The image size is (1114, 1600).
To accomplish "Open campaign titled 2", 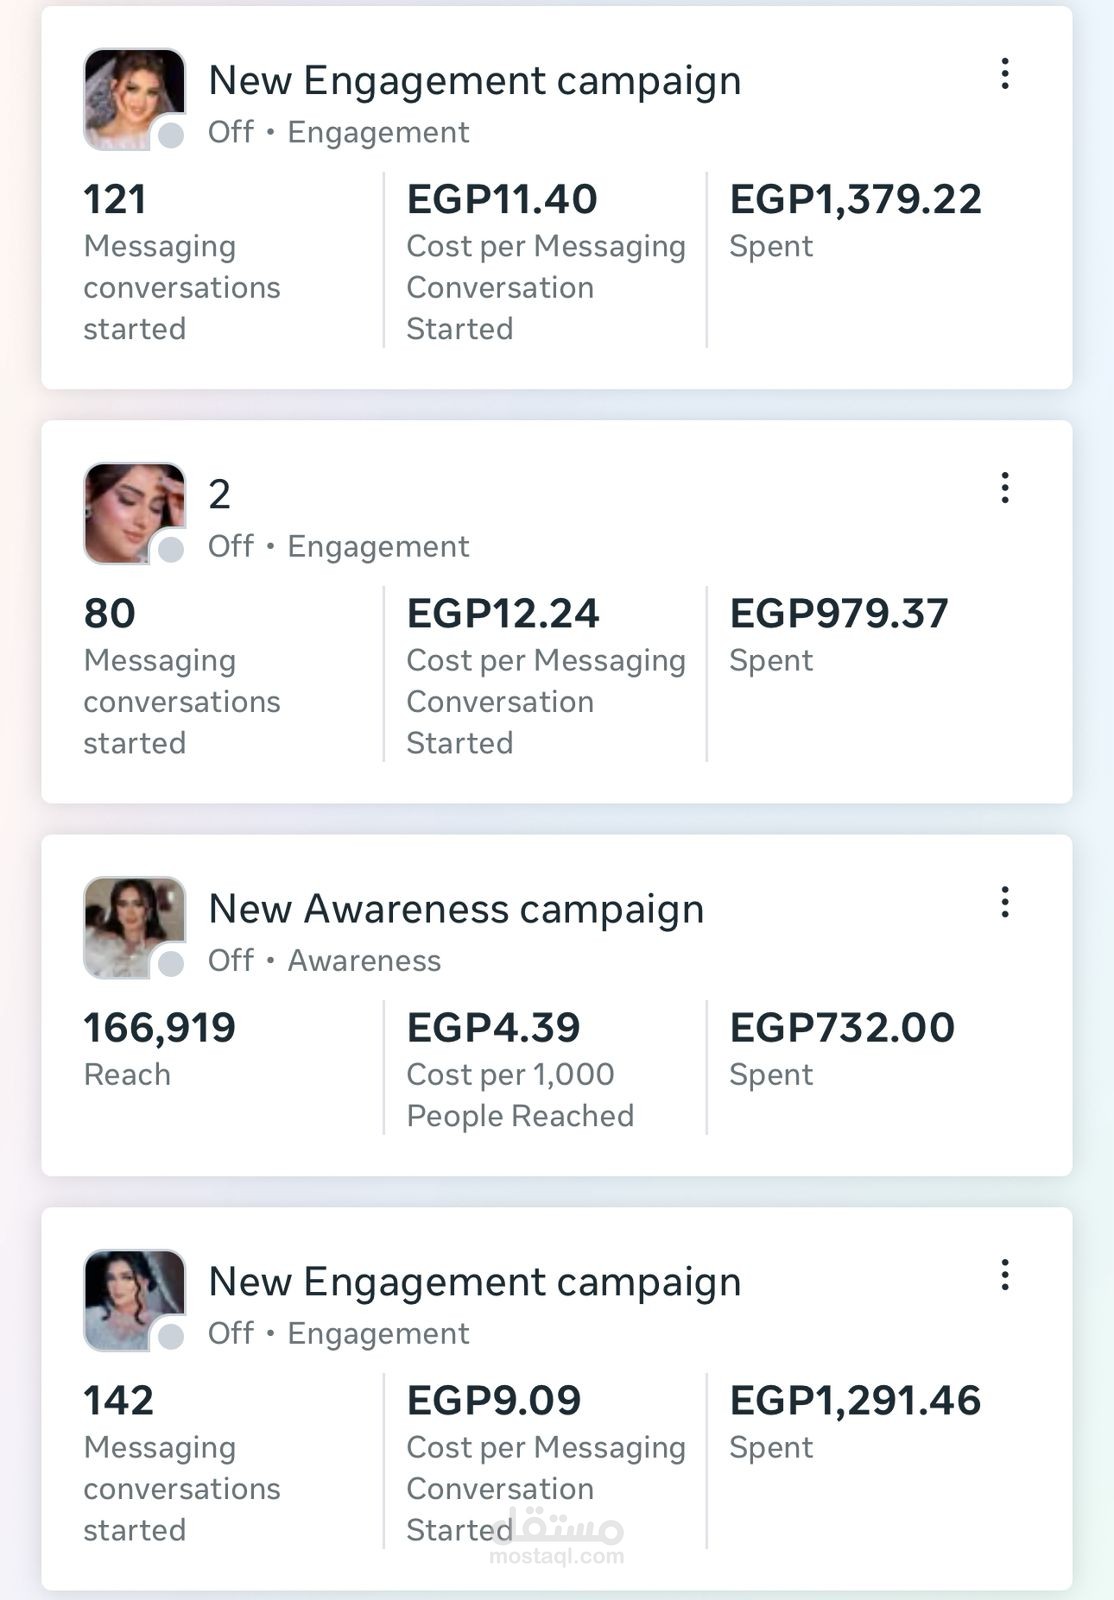I will click(219, 495).
